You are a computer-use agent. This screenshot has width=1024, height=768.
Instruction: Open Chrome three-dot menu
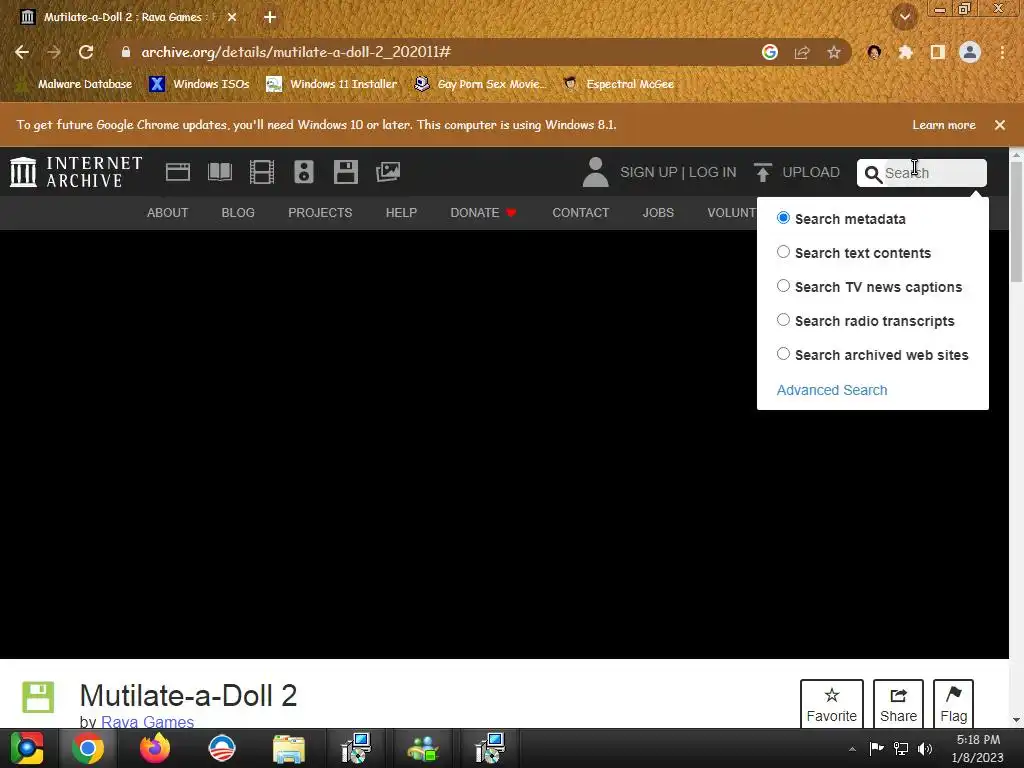(x=1002, y=52)
